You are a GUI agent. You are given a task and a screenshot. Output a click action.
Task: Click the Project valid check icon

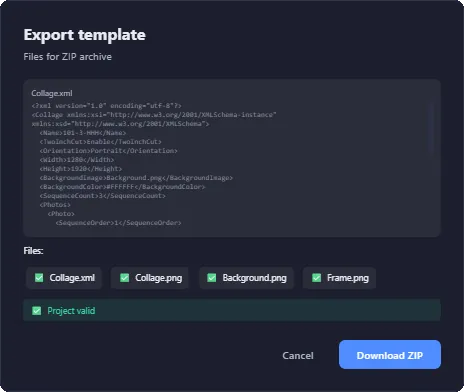37,311
